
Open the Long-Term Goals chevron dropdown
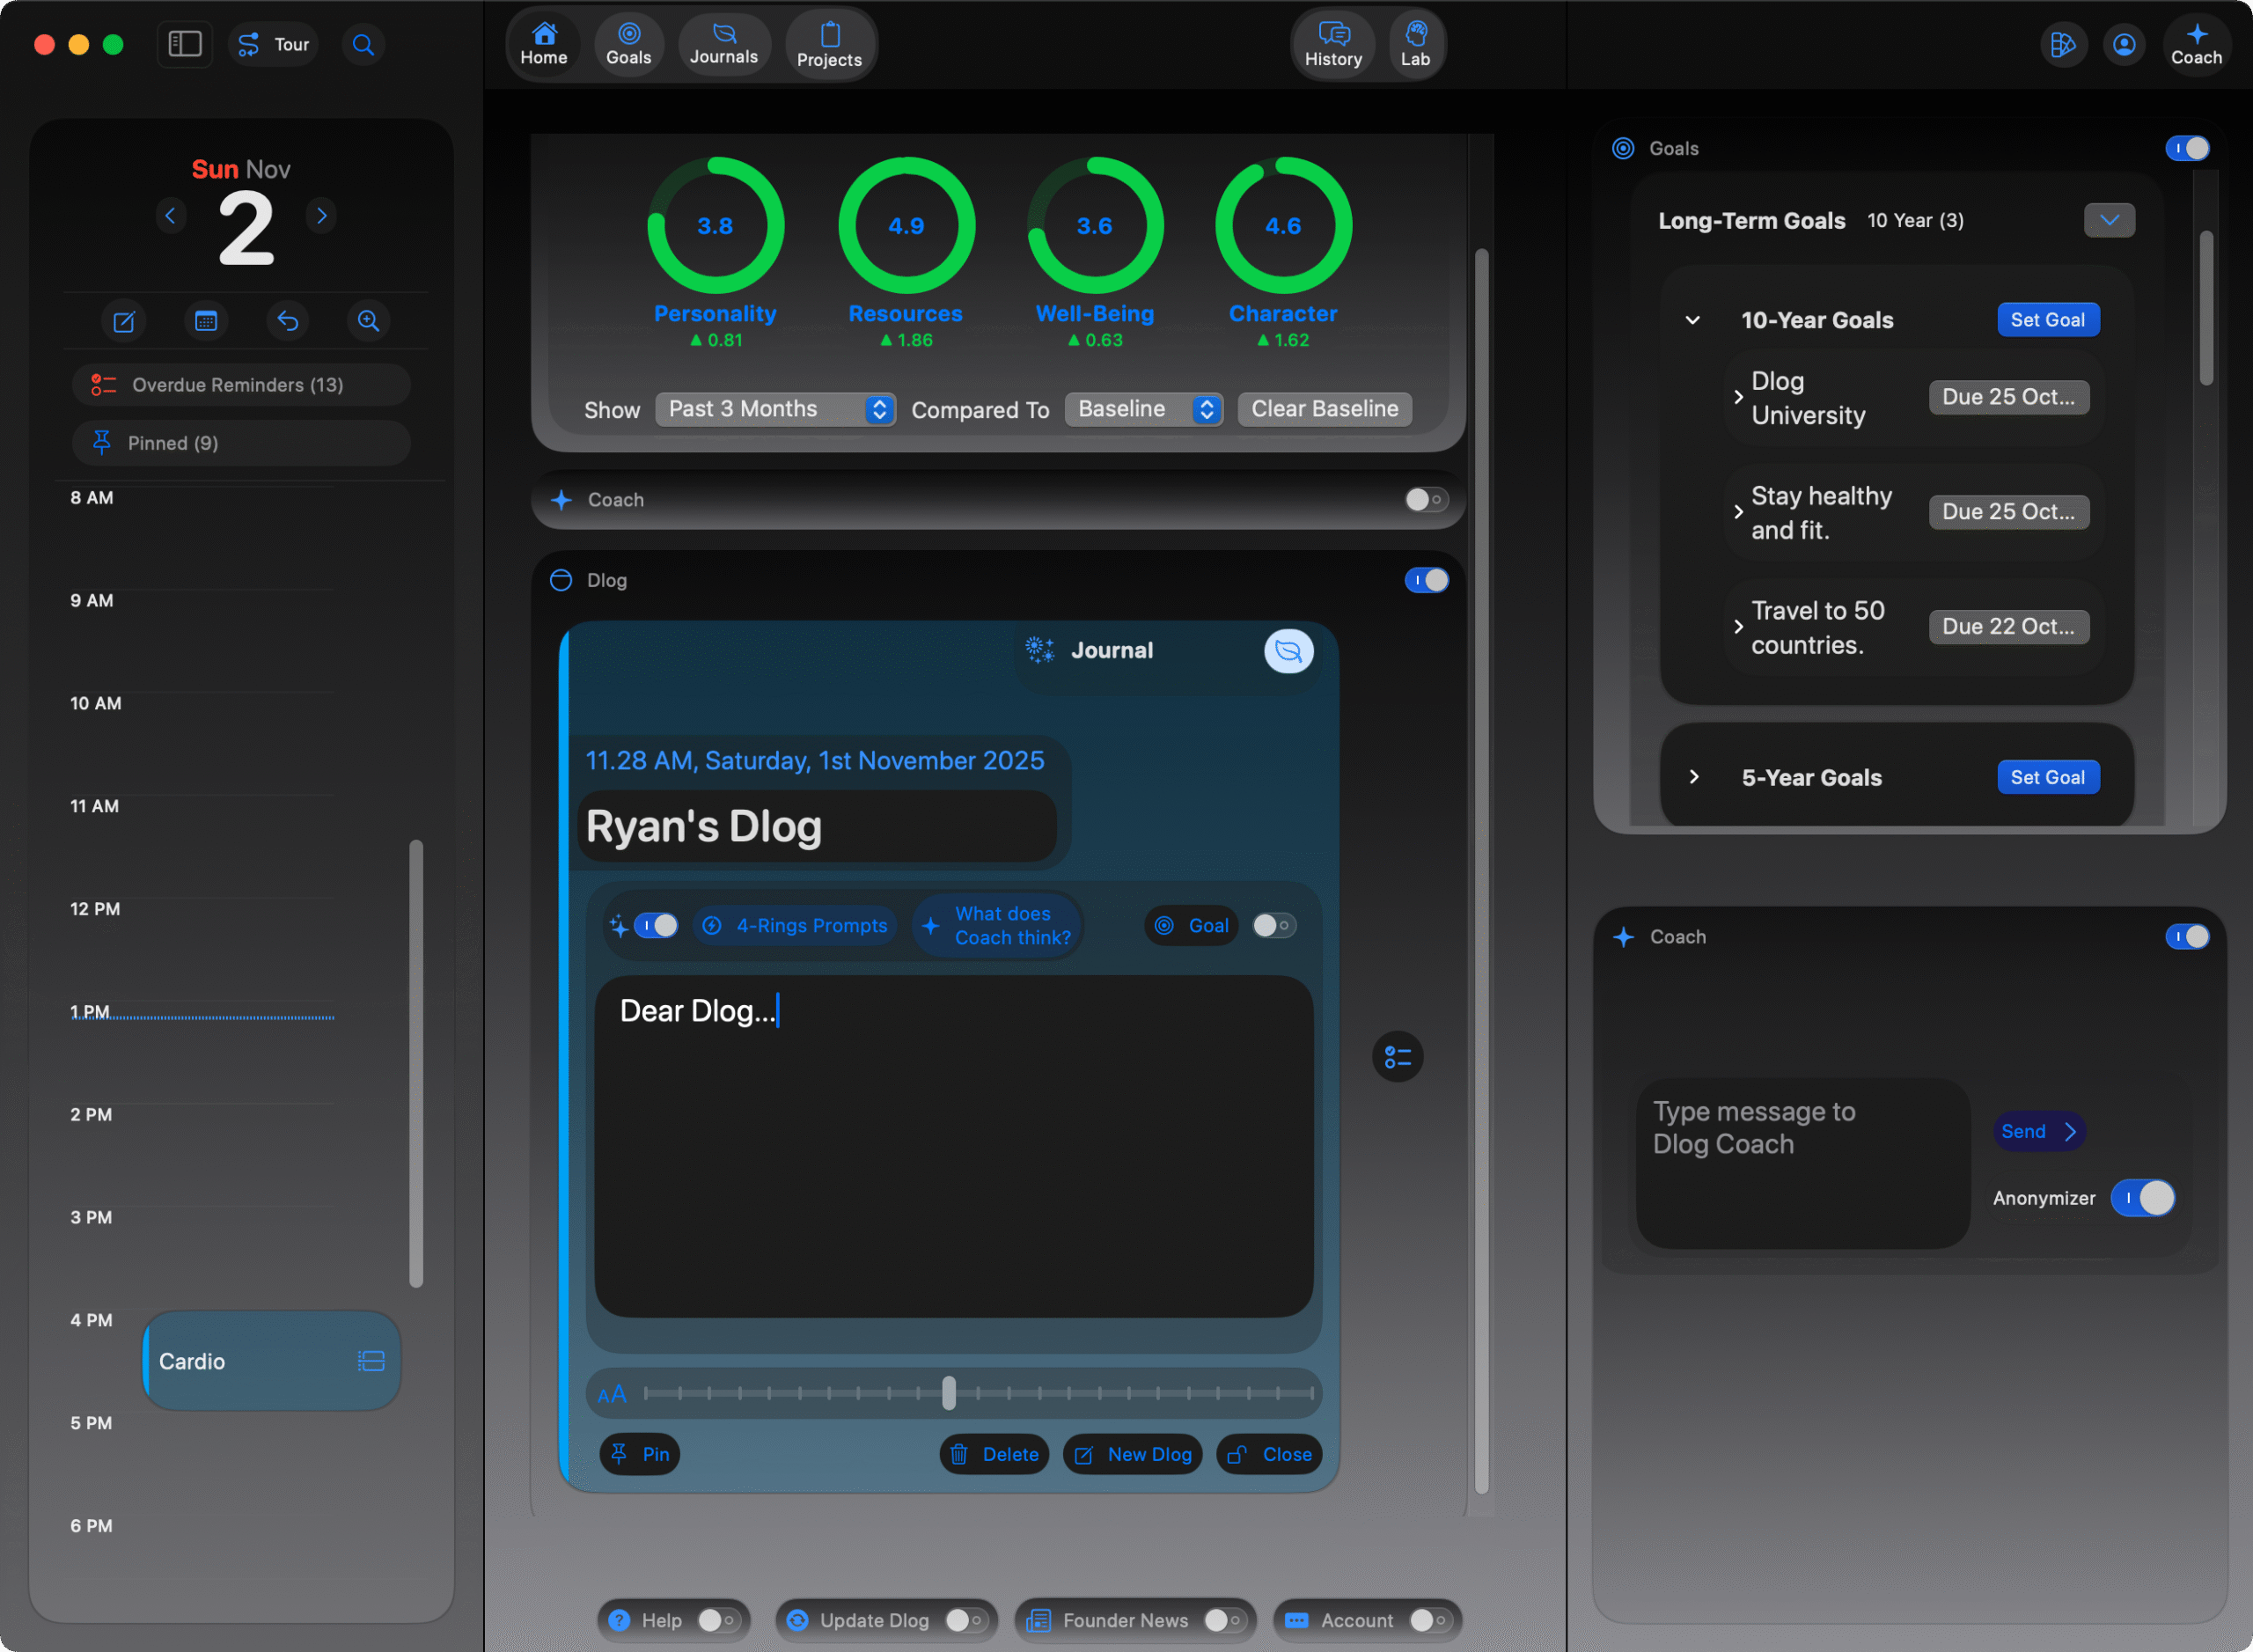pos(2109,220)
